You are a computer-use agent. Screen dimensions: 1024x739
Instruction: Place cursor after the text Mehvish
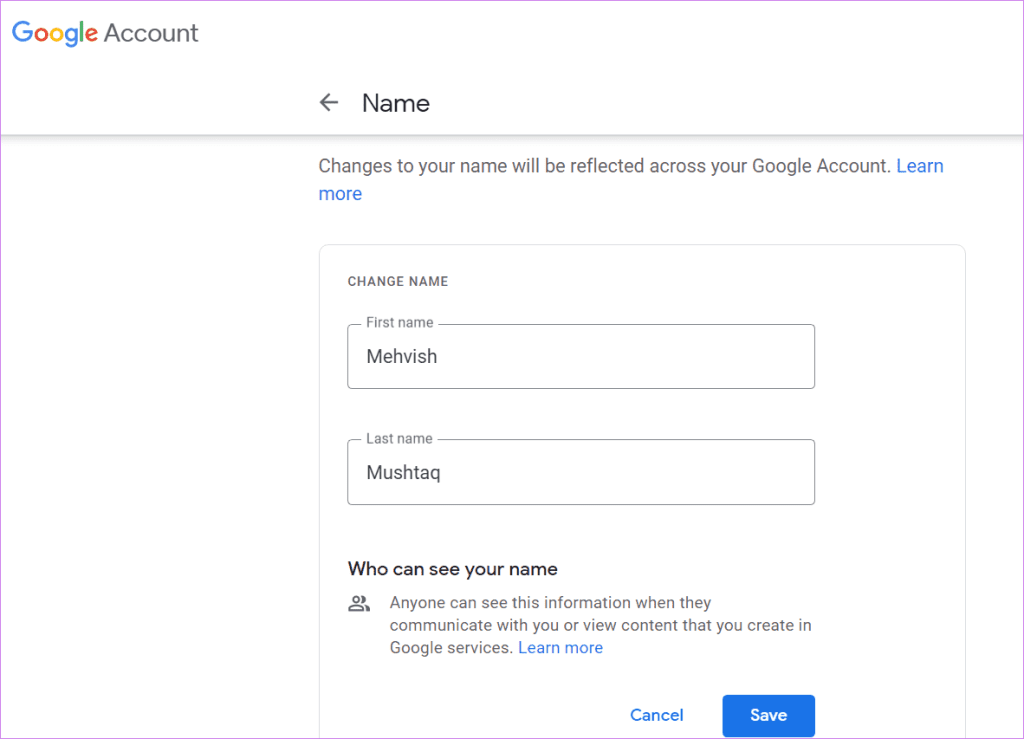(x=440, y=356)
